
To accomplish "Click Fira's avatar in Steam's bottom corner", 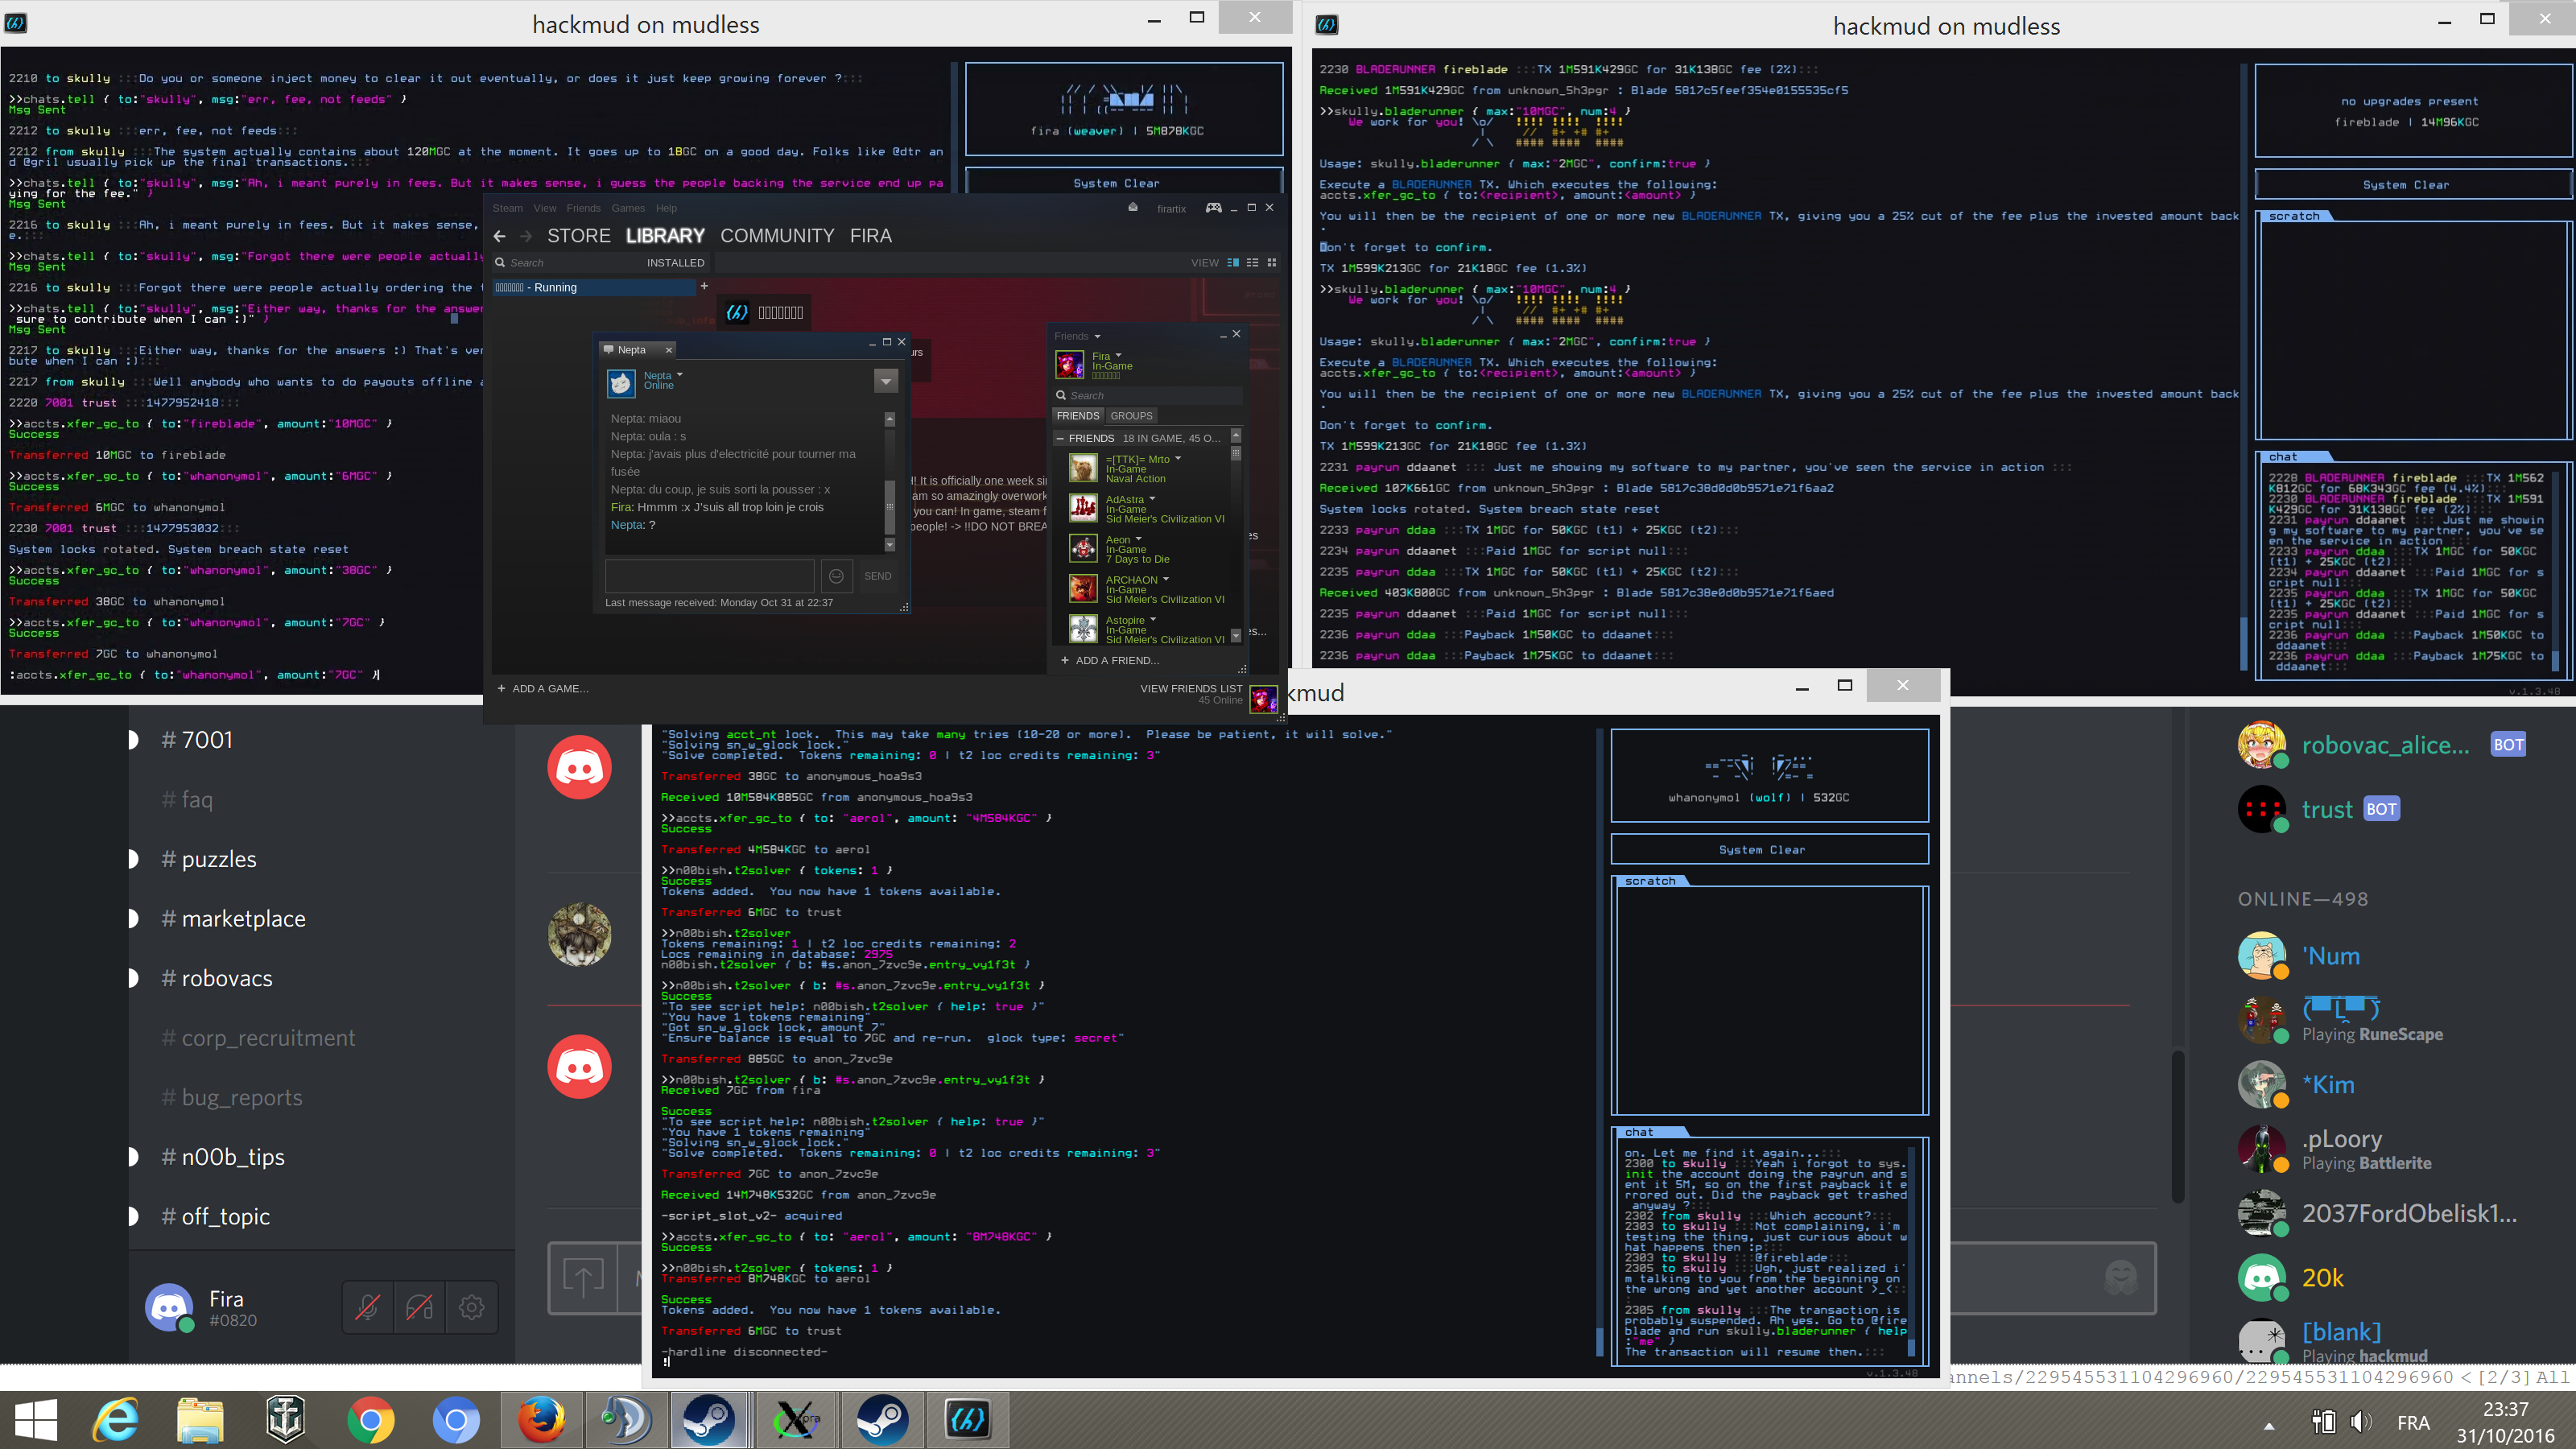I will pos(1263,698).
